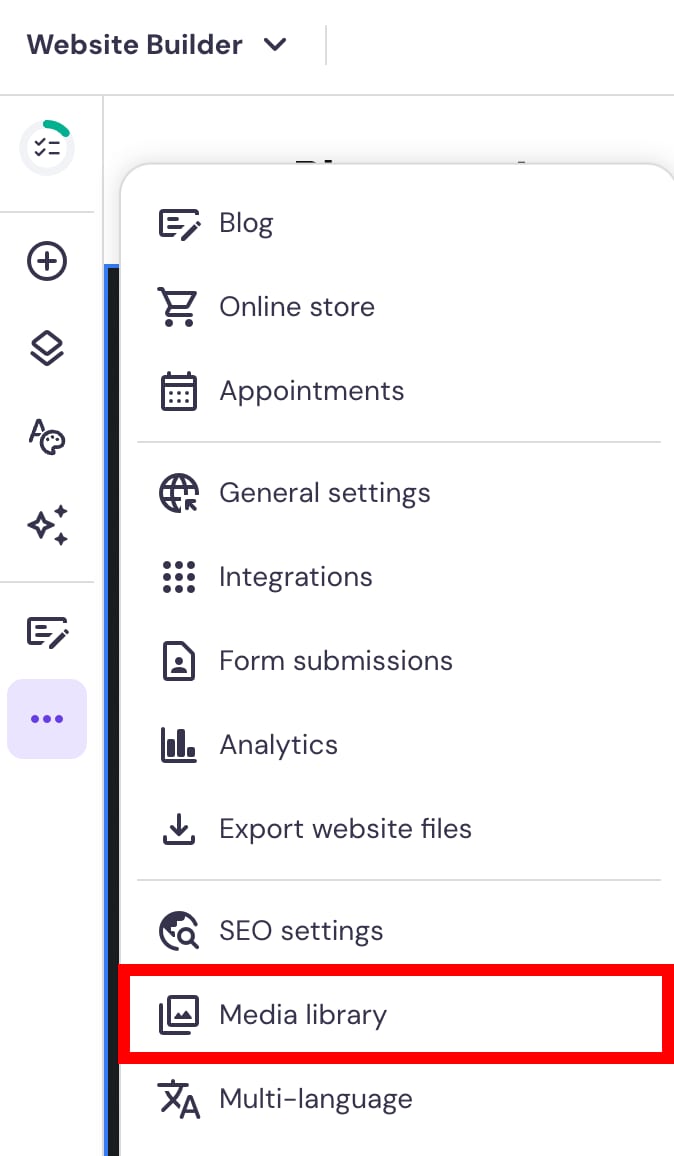Select Export website files
The width and height of the screenshot is (674, 1156).
(x=345, y=829)
